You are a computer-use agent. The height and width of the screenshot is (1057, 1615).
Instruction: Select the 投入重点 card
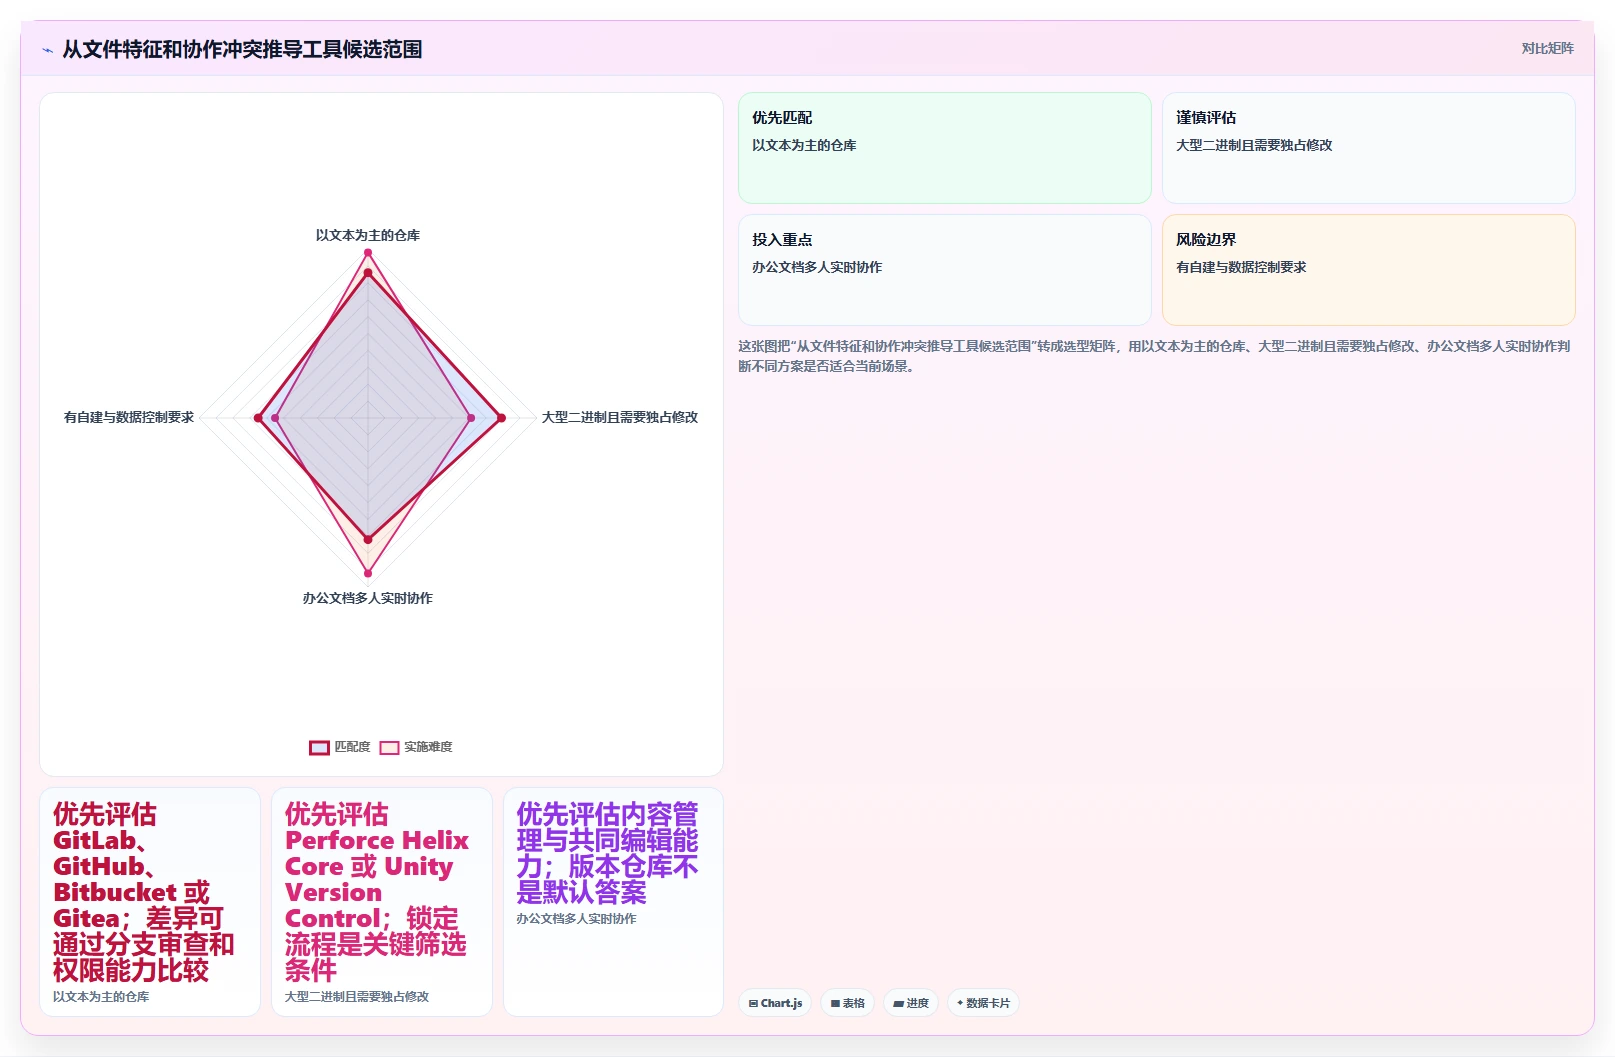pyautogui.click(x=945, y=270)
